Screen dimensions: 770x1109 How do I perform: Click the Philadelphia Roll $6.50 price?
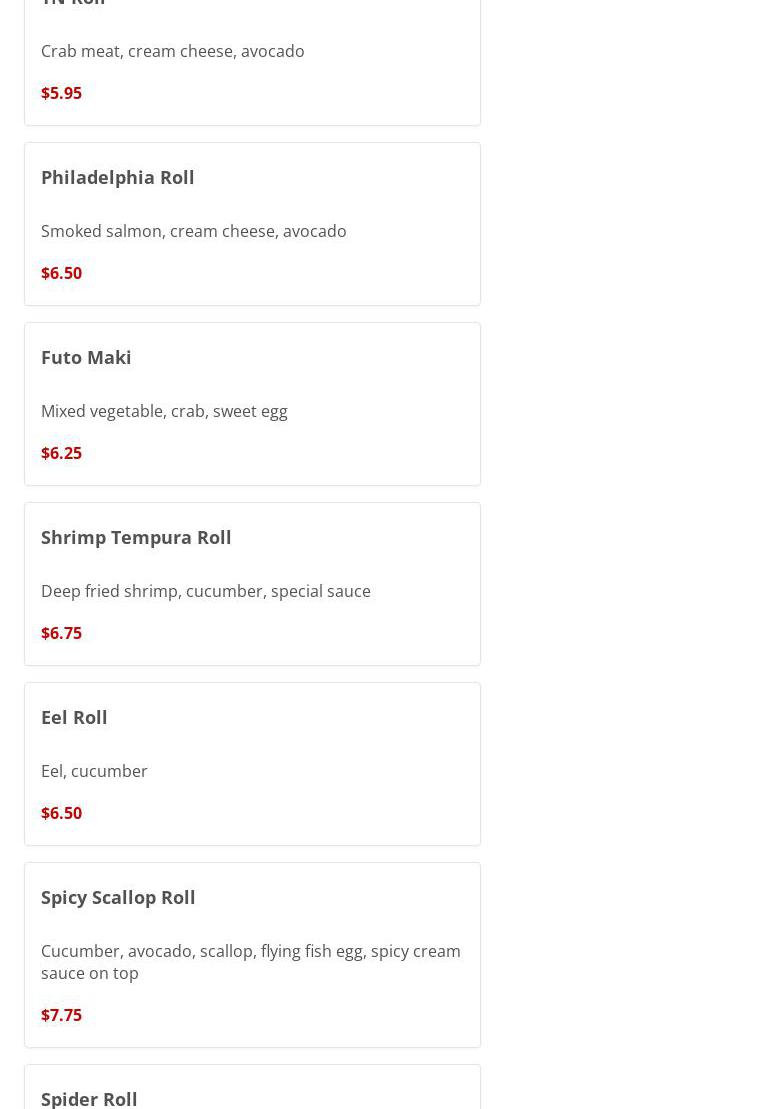click(61, 273)
